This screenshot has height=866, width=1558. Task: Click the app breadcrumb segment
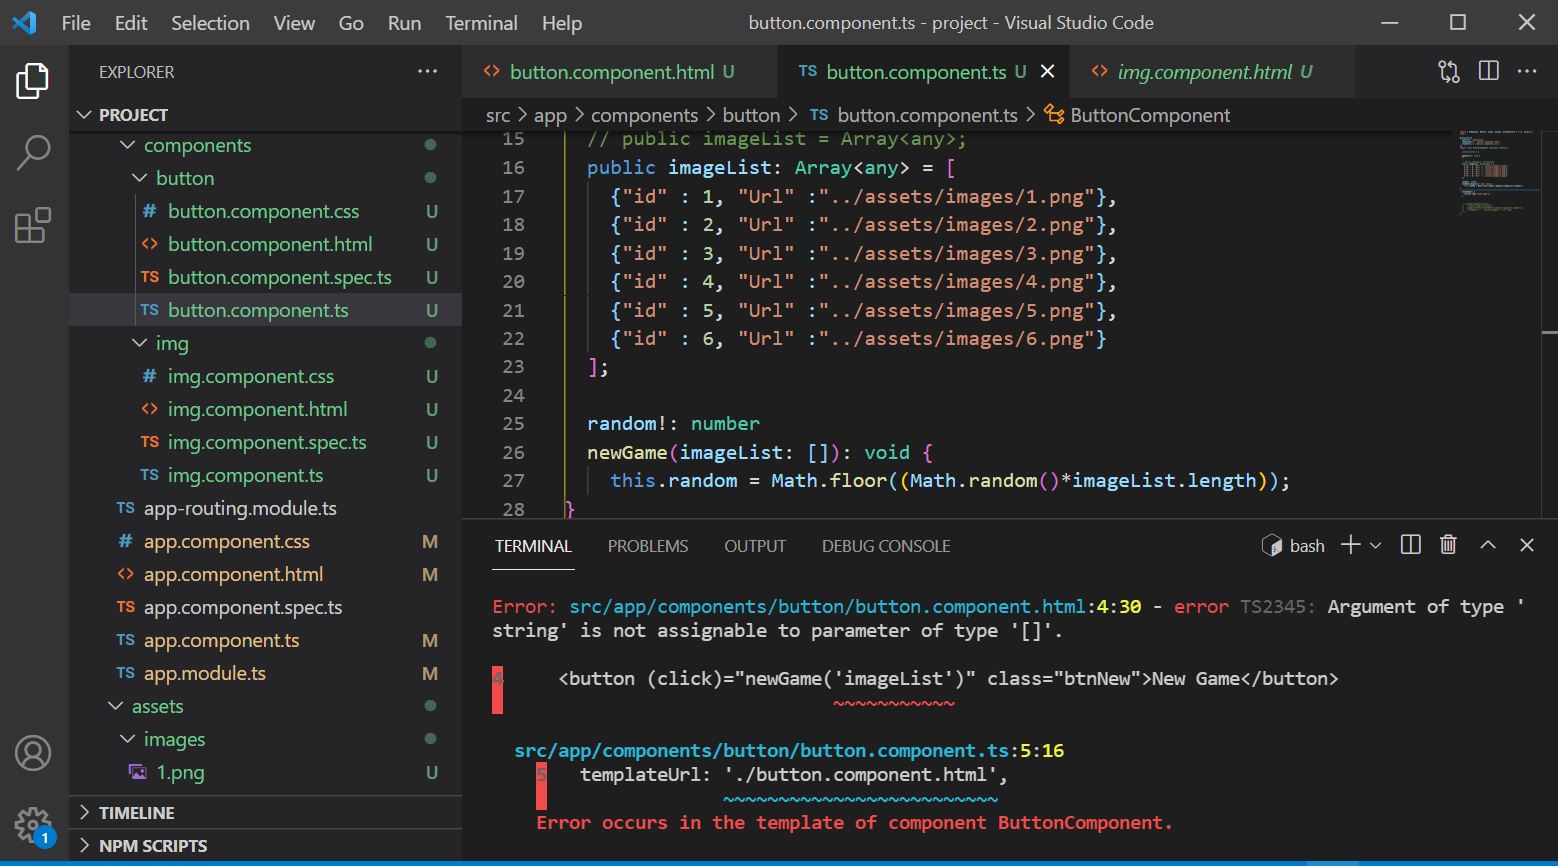click(x=550, y=115)
